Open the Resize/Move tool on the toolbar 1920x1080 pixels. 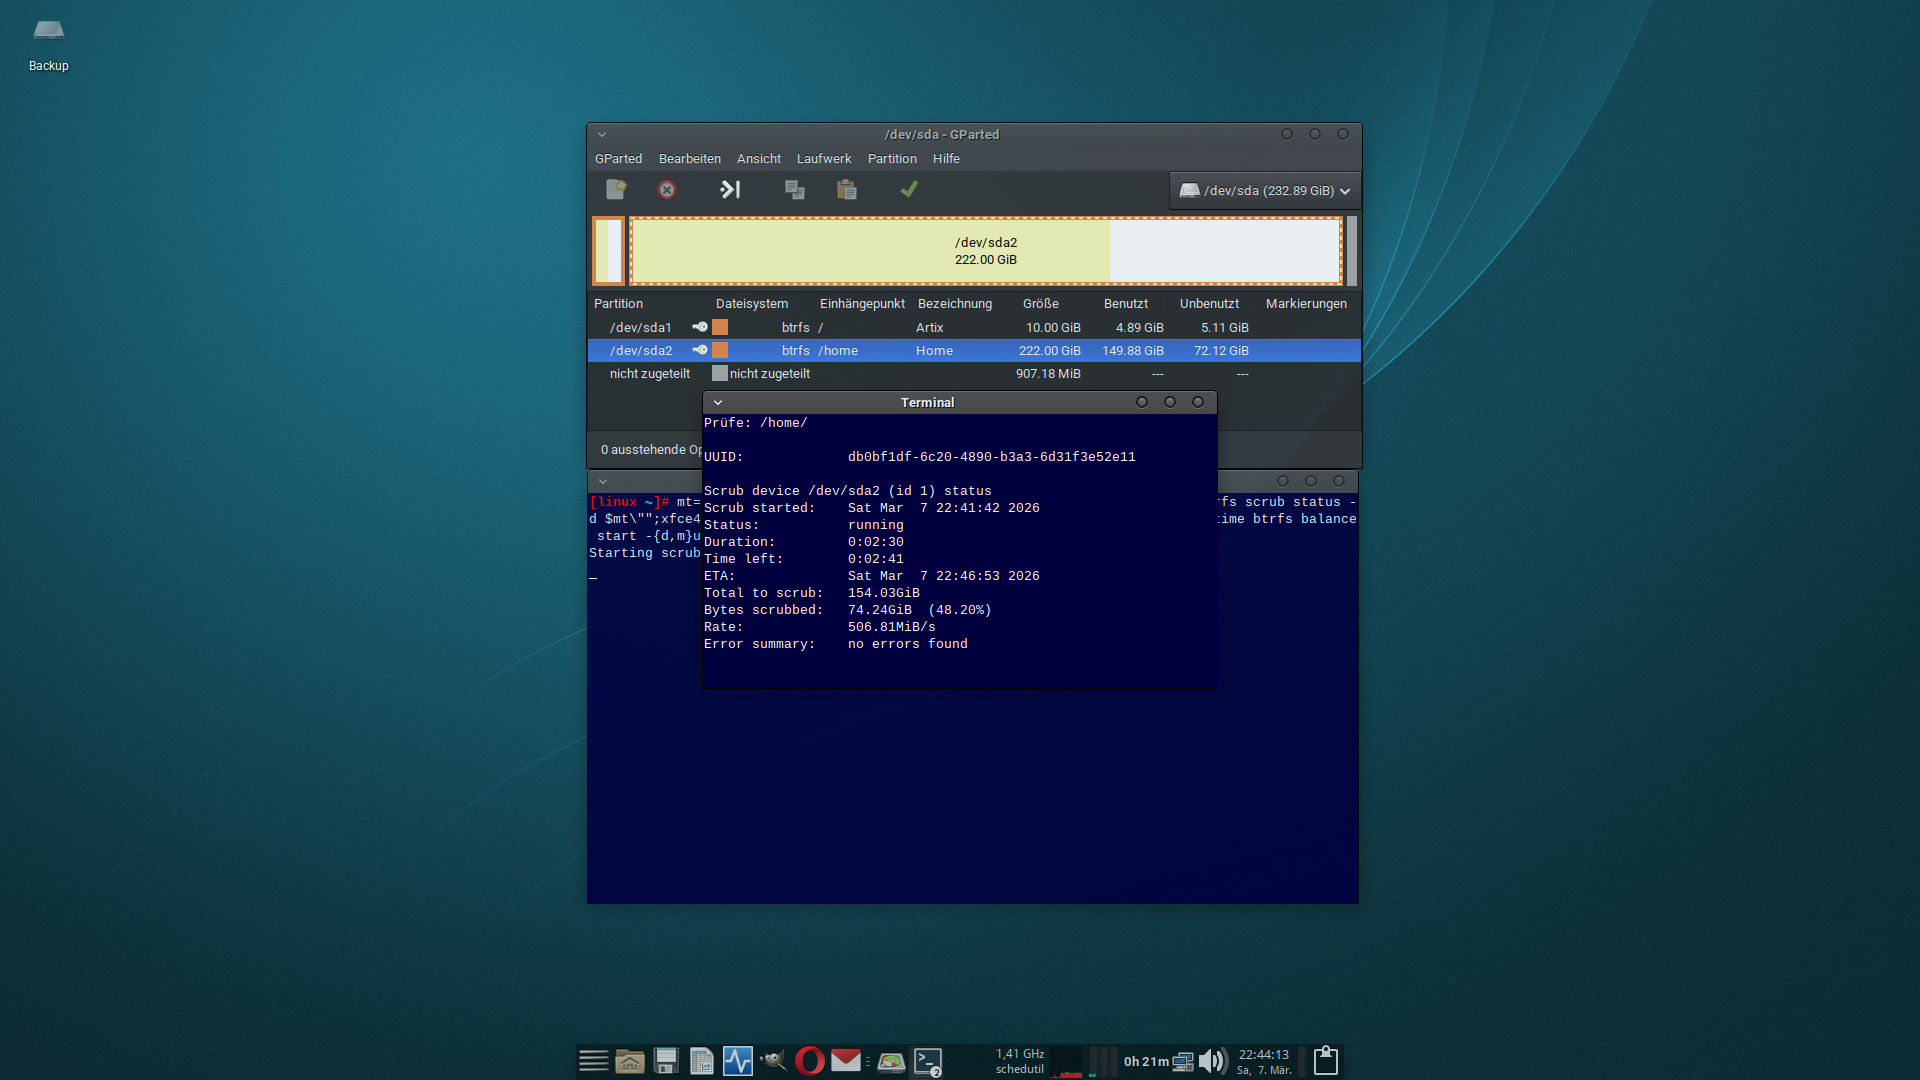[730, 190]
